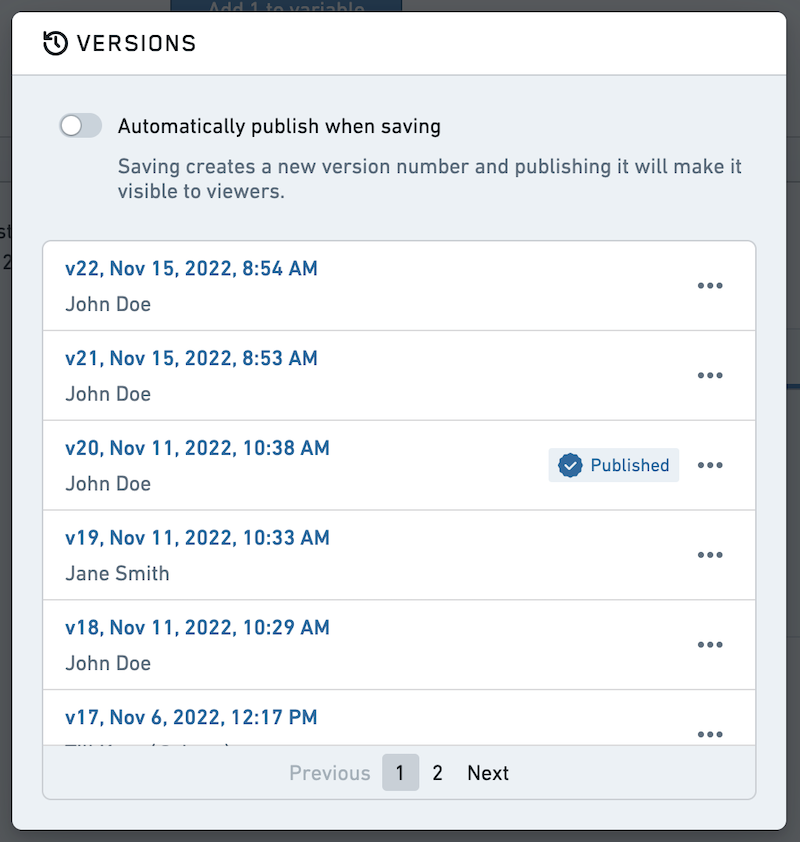Screen dimensions: 800x842
Task: Open version v19 by Jane Smith
Action: tap(197, 538)
